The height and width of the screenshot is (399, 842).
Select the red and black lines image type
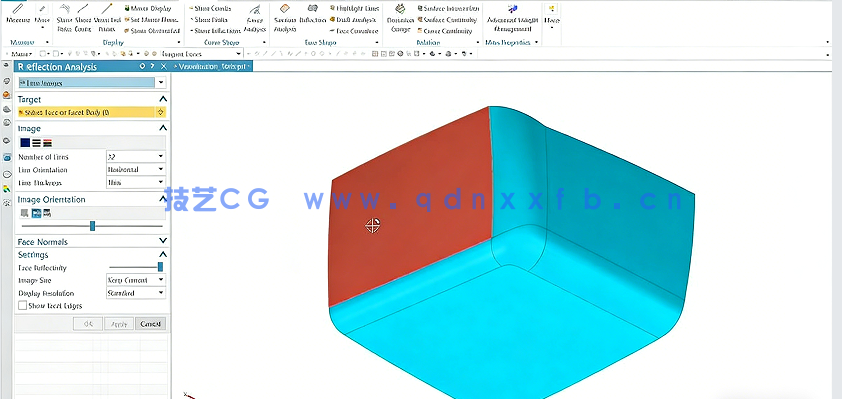coord(47,143)
